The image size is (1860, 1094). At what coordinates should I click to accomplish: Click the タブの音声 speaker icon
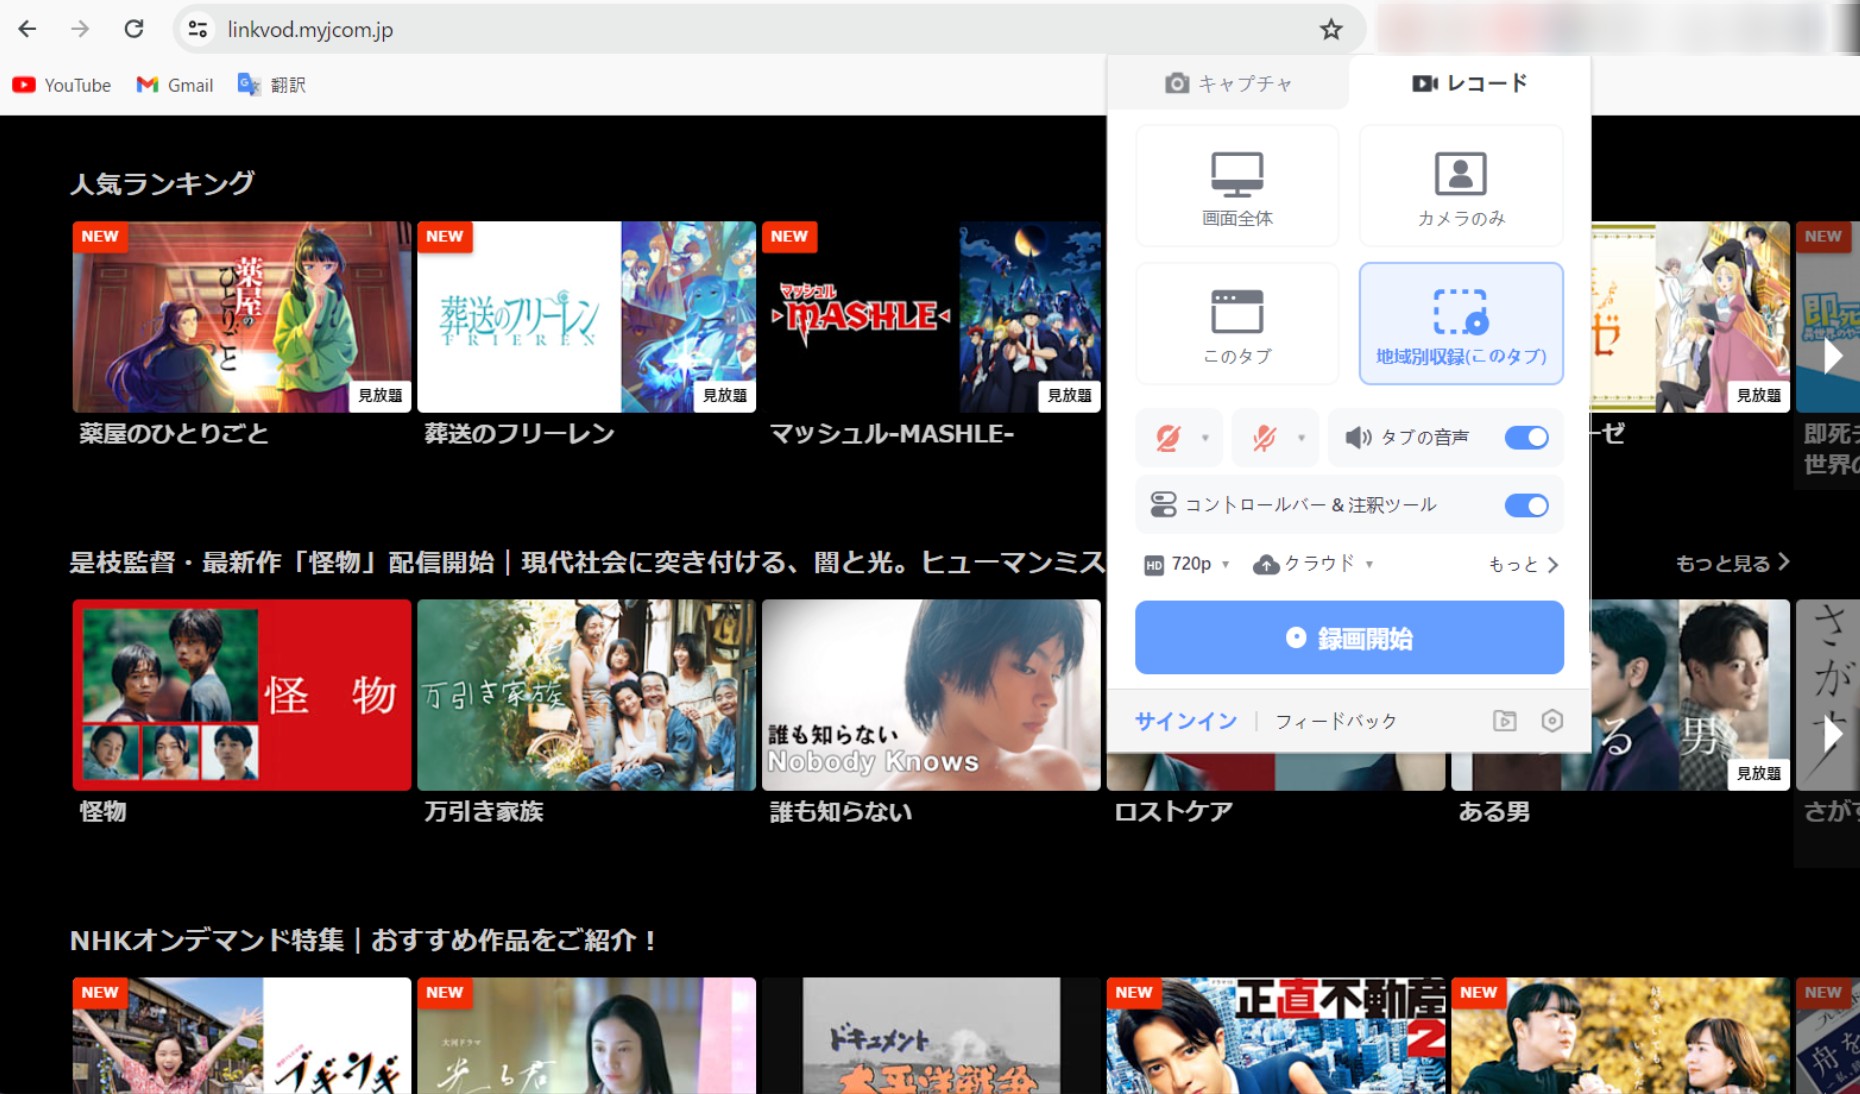click(1358, 438)
